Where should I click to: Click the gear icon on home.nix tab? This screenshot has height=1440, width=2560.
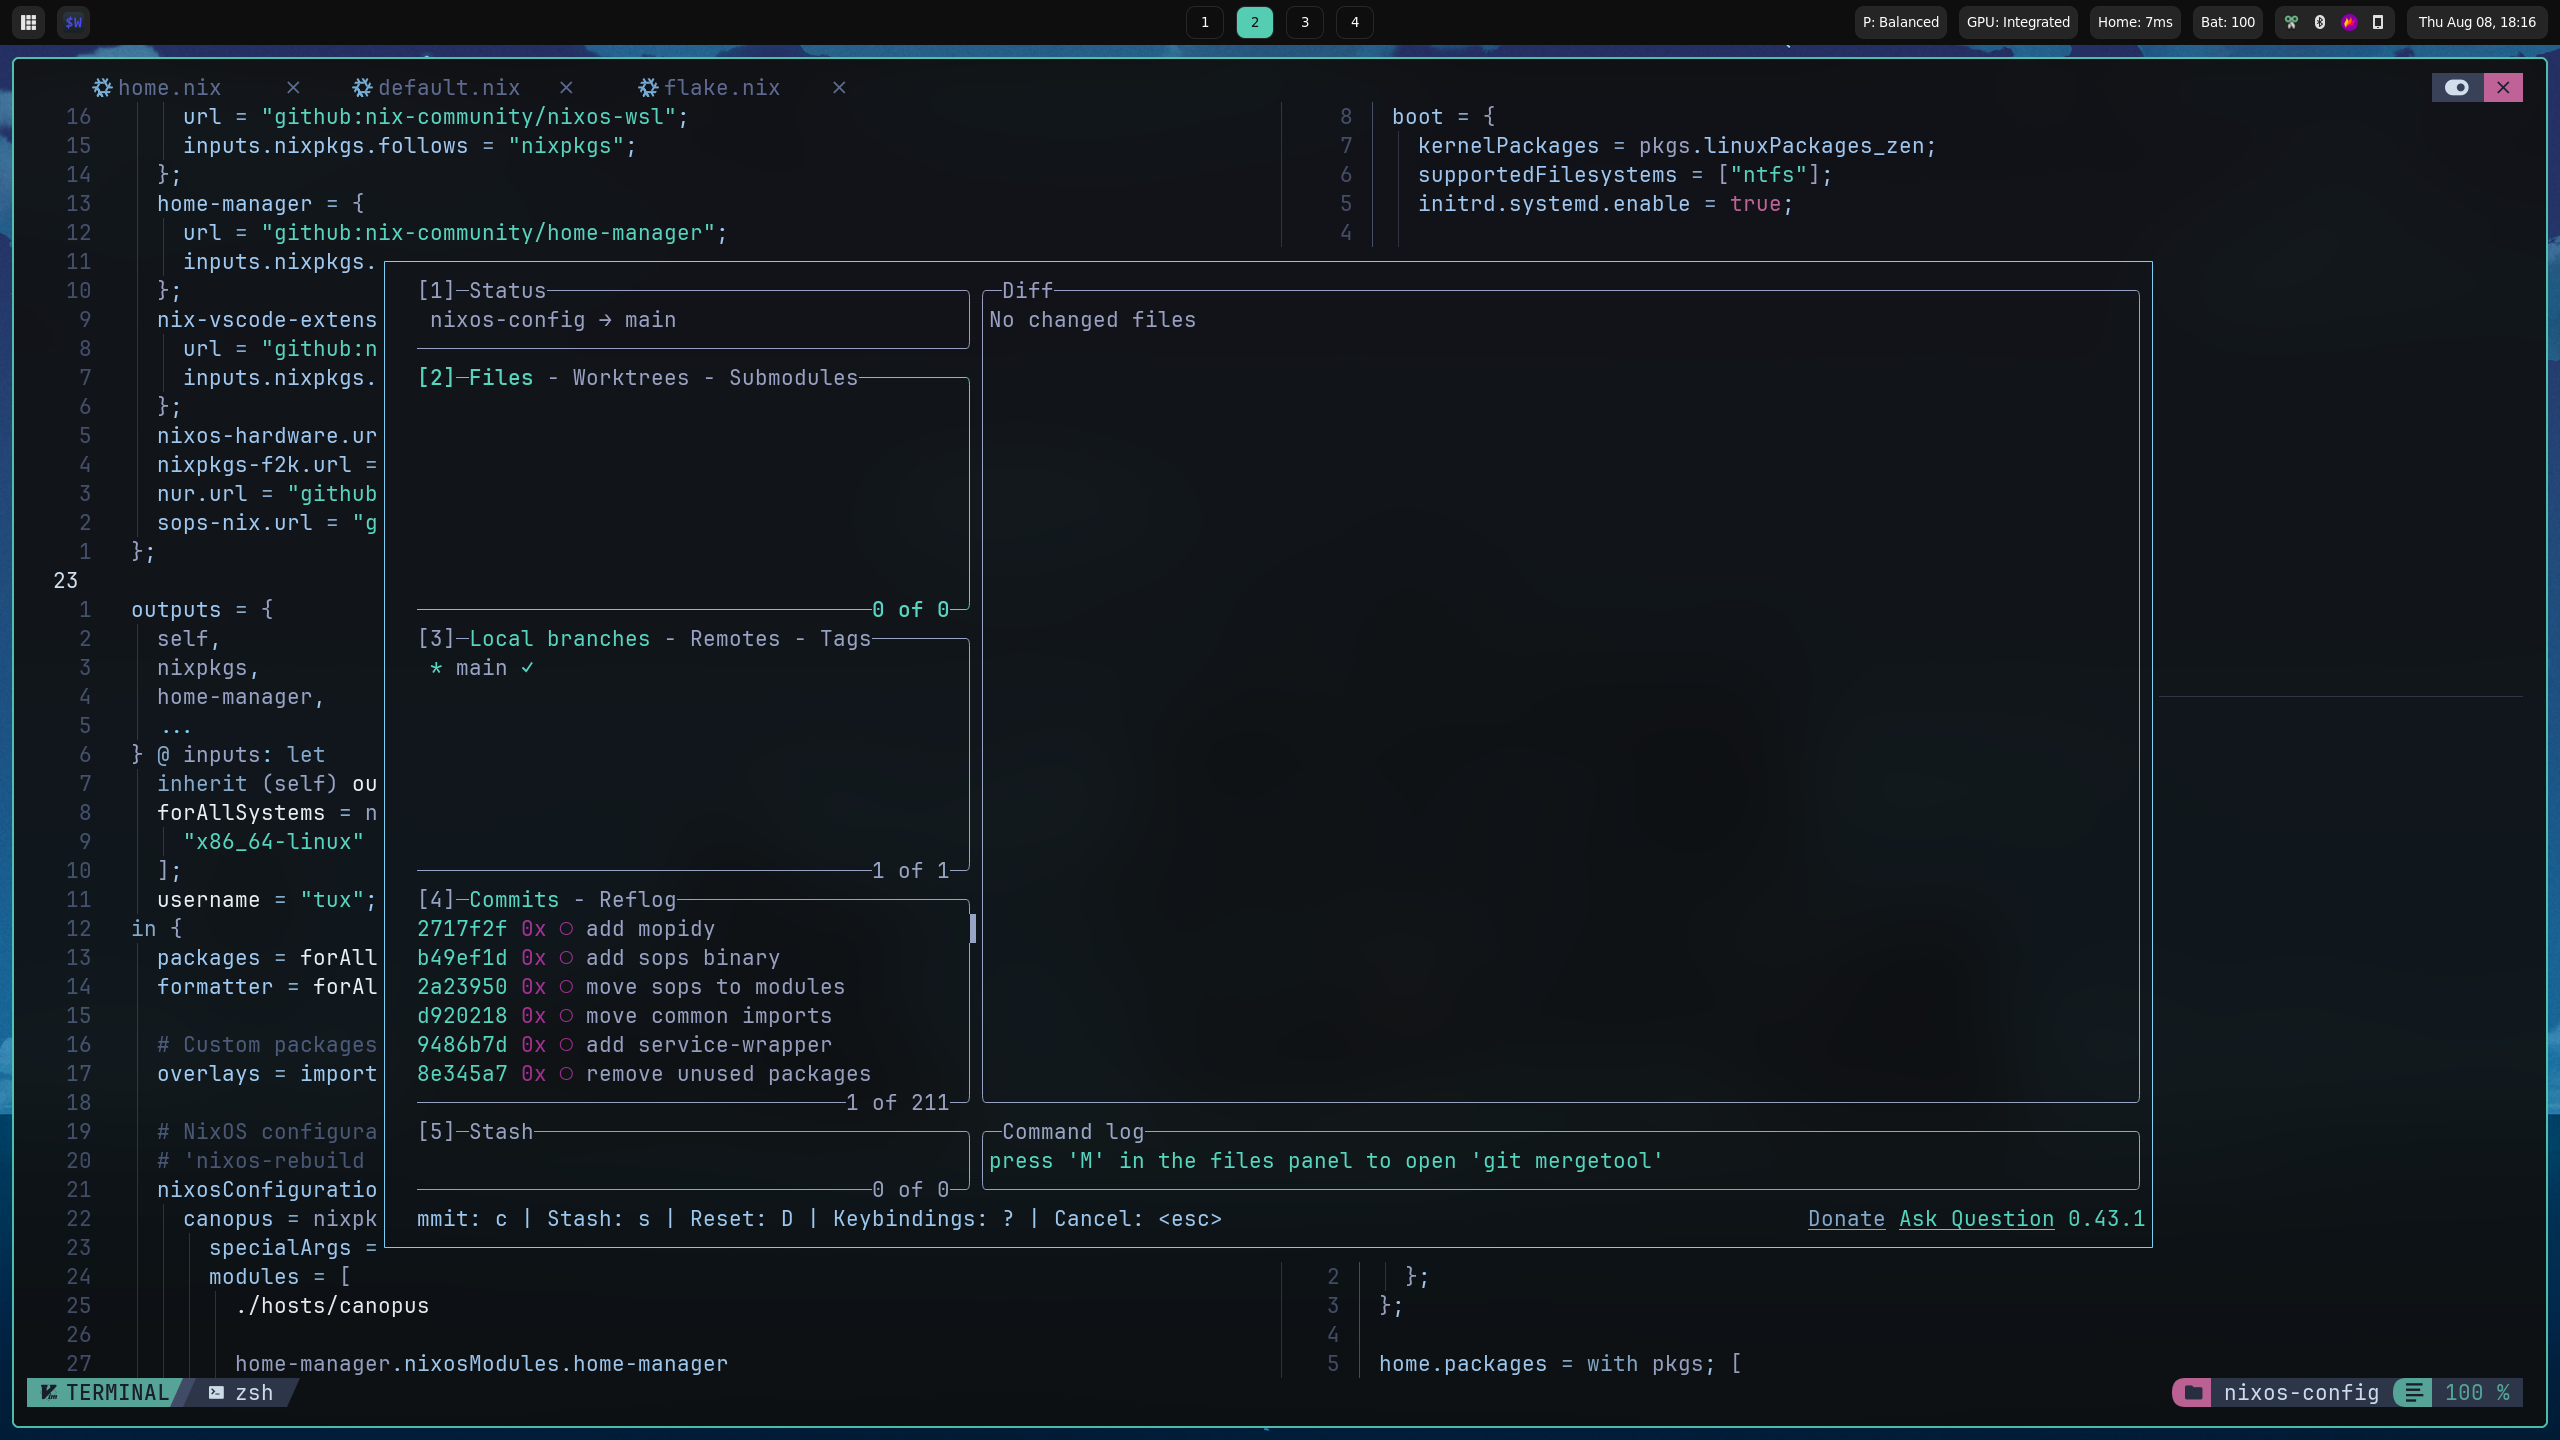click(102, 88)
